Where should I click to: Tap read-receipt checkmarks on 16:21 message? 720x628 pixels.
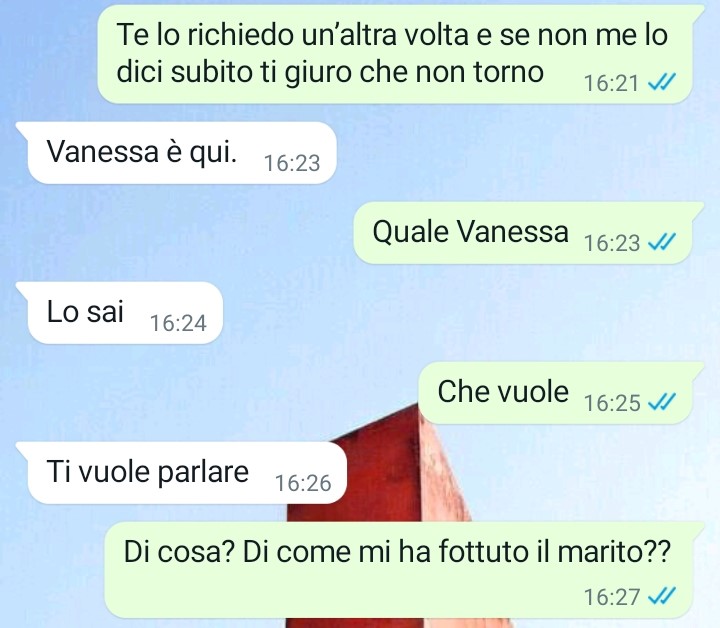pos(662,83)
